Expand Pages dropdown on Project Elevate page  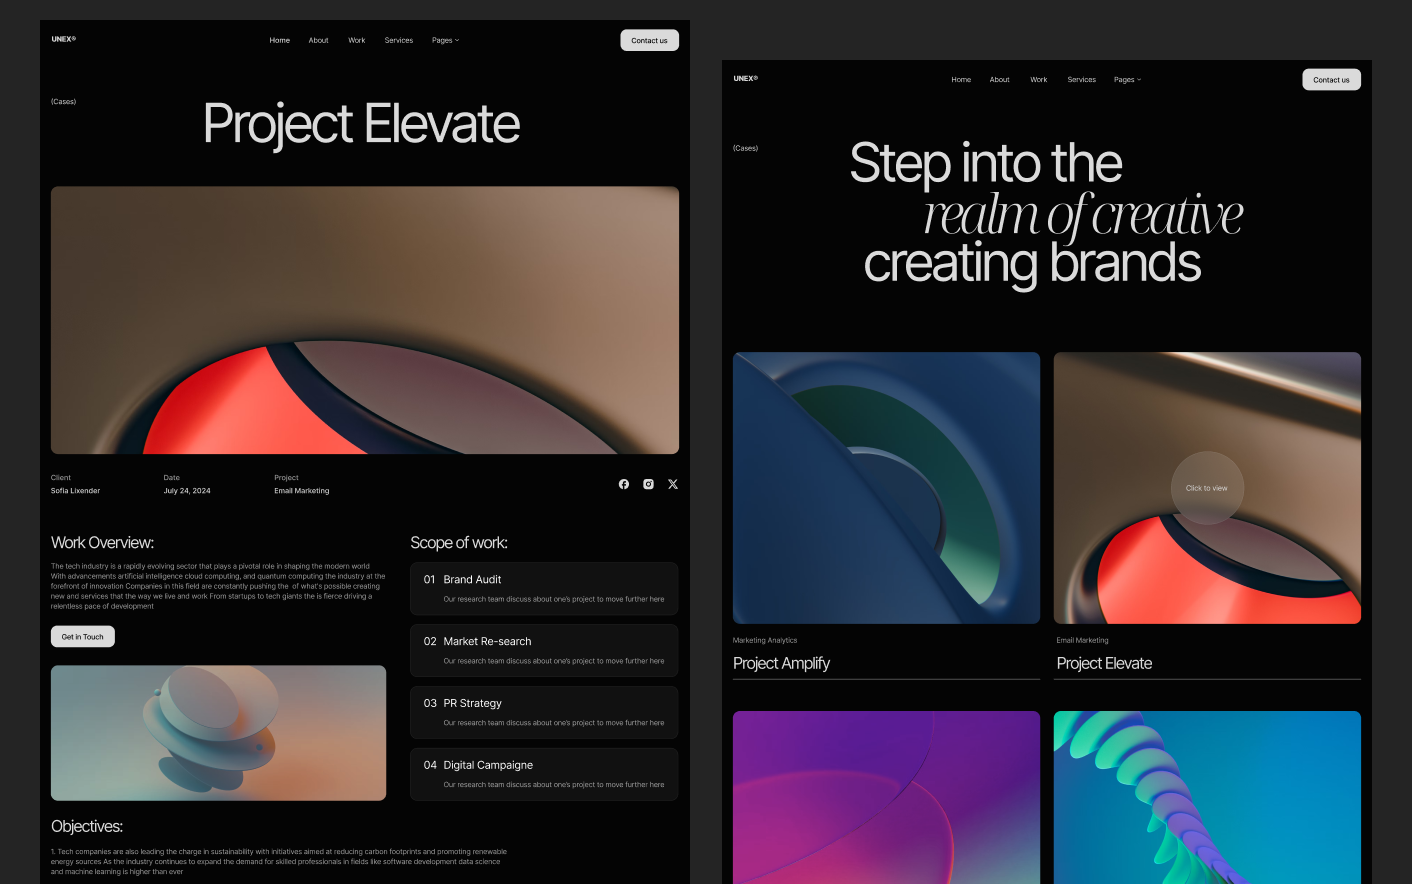pos(445,41)
